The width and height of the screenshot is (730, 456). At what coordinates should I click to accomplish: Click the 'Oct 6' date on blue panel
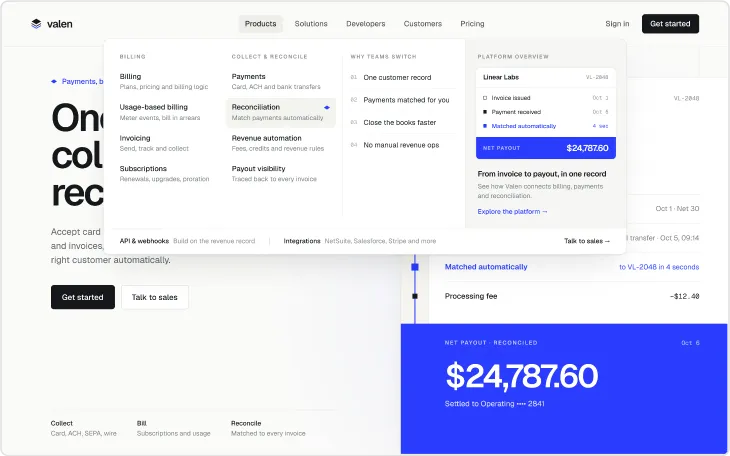pyautogui.click(x=690, y=343)
